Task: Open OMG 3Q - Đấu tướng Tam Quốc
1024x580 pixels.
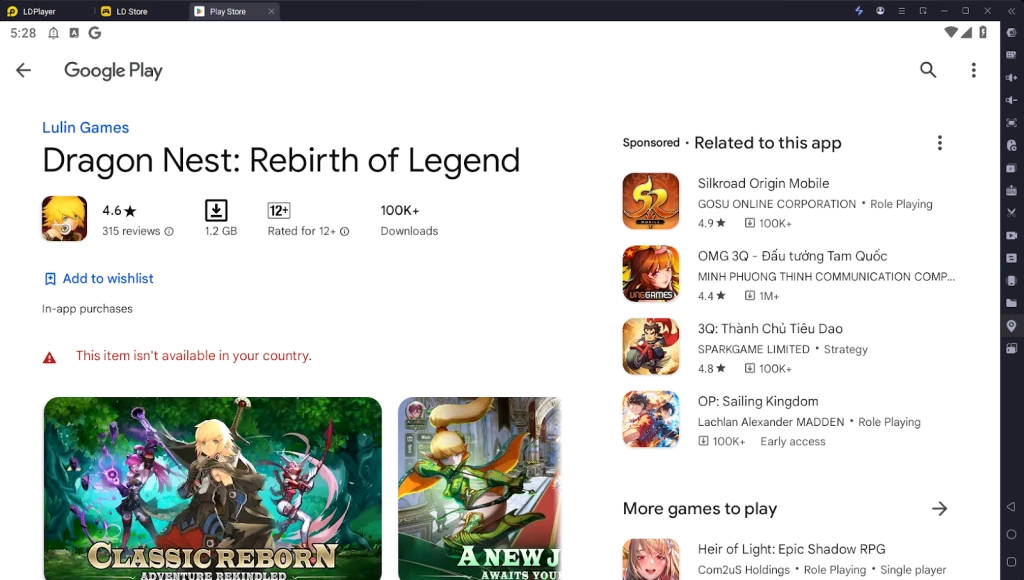Action: pyautogui.click(x=788, y=274)
